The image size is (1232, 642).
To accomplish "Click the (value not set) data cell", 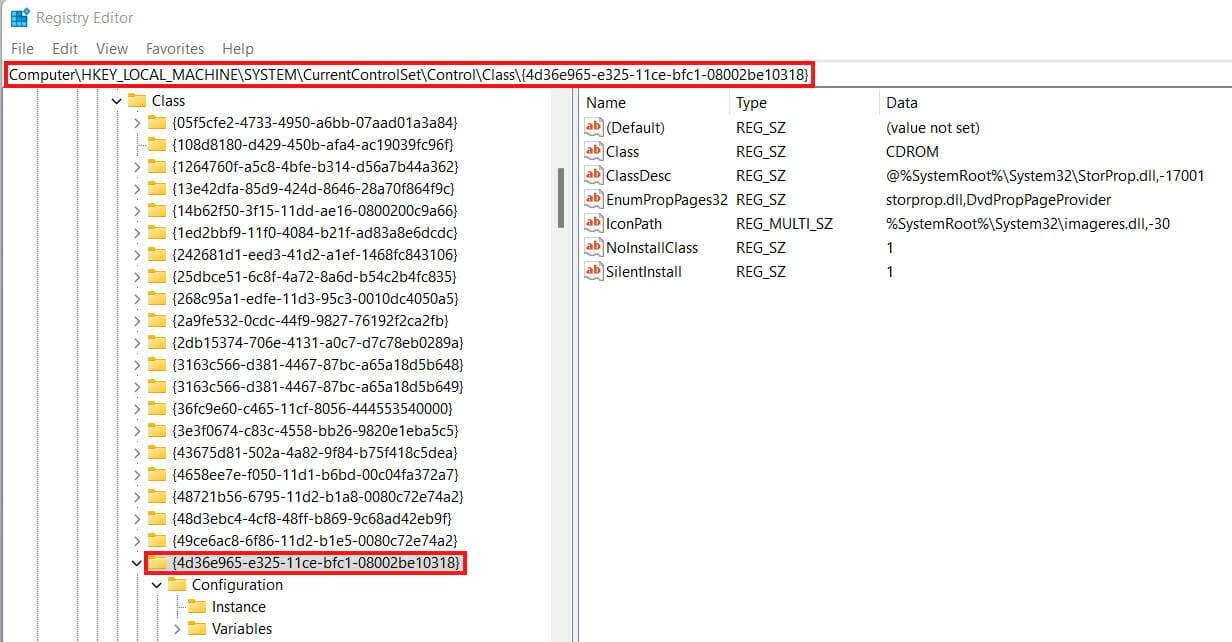I will (x=933, y=128).
